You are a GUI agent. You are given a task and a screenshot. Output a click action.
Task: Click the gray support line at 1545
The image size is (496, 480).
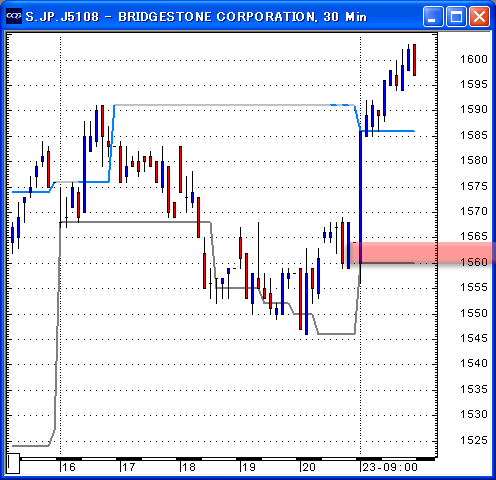(x=337, y=334)
